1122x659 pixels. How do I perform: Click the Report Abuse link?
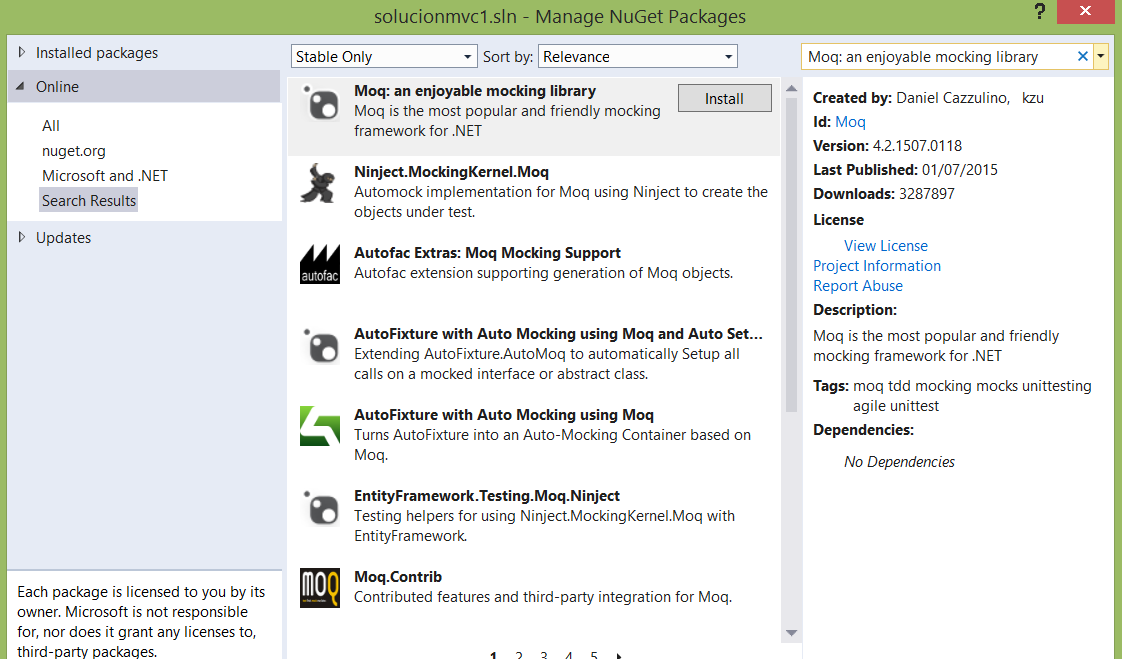click(858, 285)
